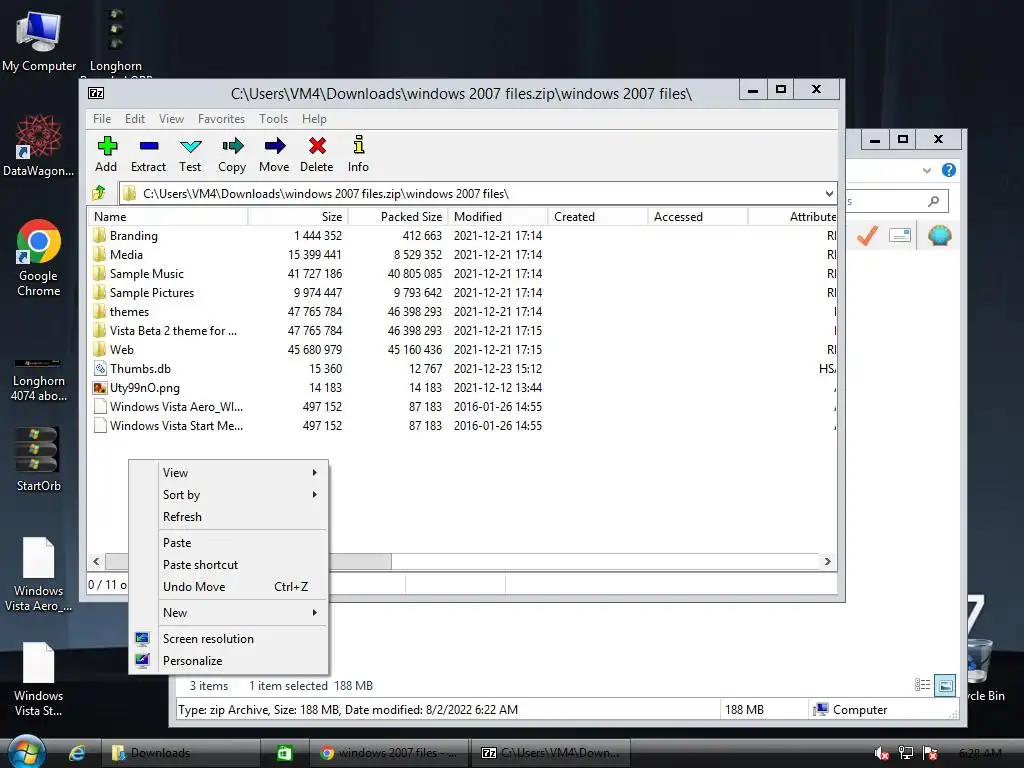Open the Google Chrome desktop shortcut
The height and width of the screenshot is (768, 1024).
tap(39, 258)
